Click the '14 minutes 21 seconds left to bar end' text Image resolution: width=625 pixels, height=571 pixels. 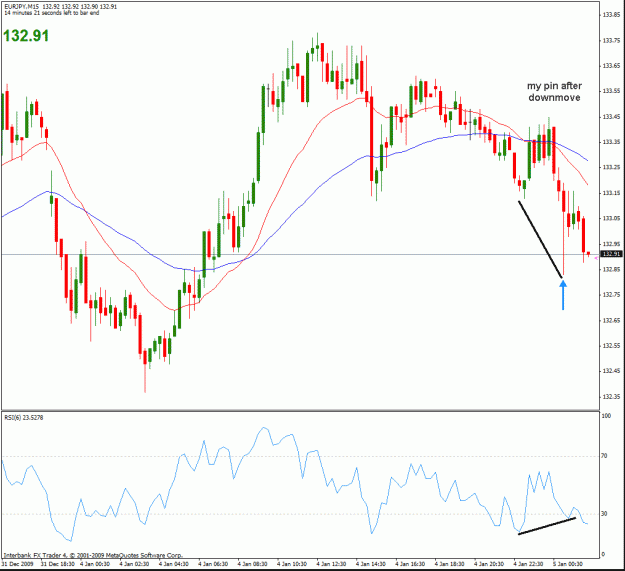click(51, 13)
